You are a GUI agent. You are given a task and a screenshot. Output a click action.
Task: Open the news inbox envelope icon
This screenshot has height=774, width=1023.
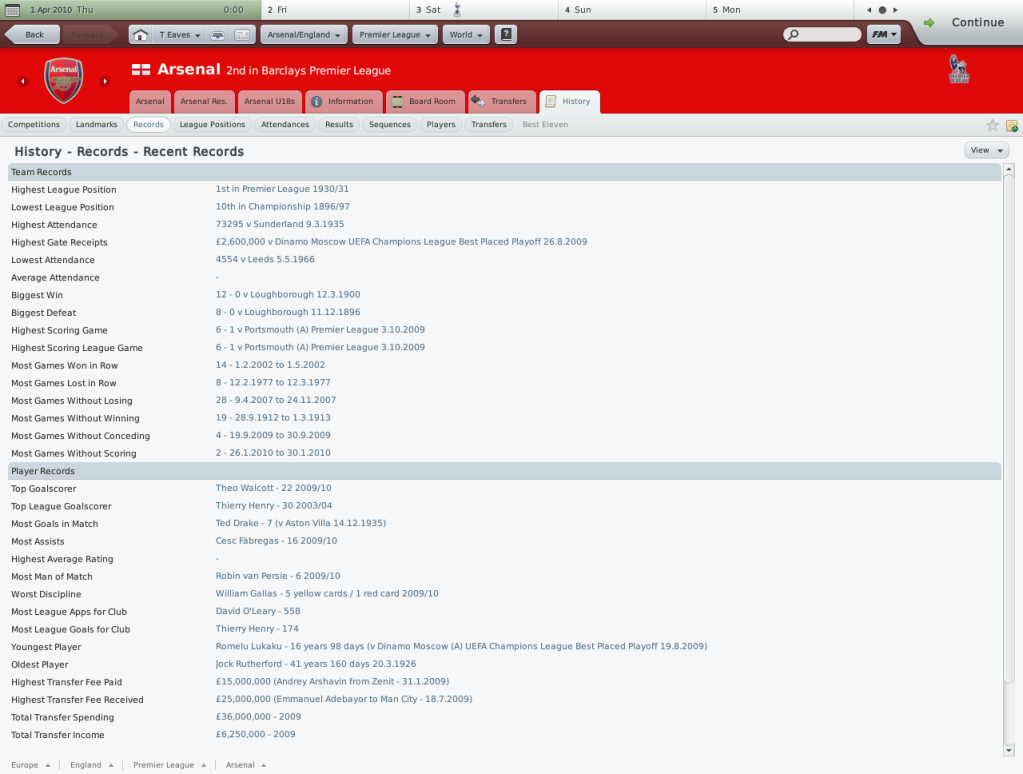tap(242, 34)
